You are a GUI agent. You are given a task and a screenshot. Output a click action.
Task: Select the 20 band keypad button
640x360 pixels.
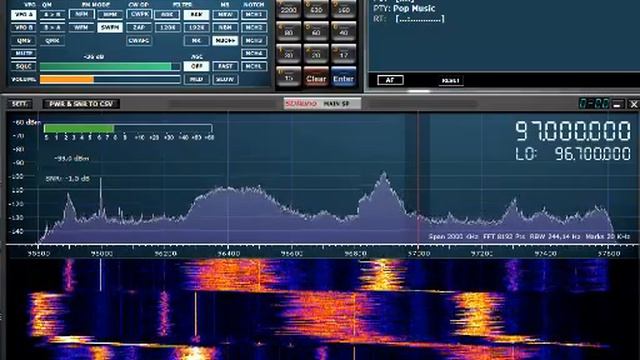[316, 54]
